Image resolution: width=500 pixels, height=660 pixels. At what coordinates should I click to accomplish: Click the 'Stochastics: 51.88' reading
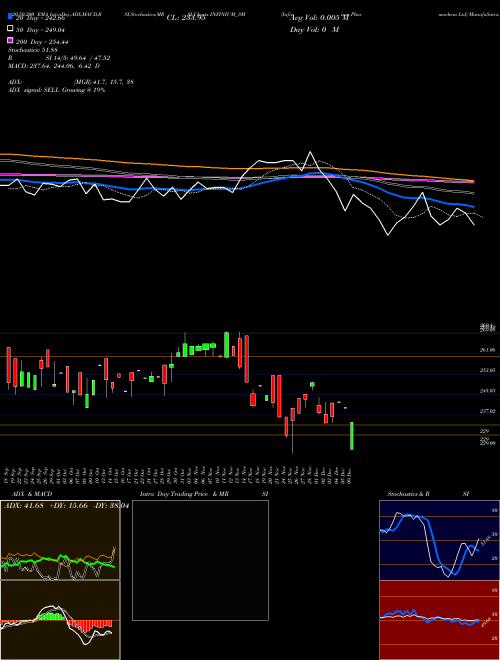(33, 50)
